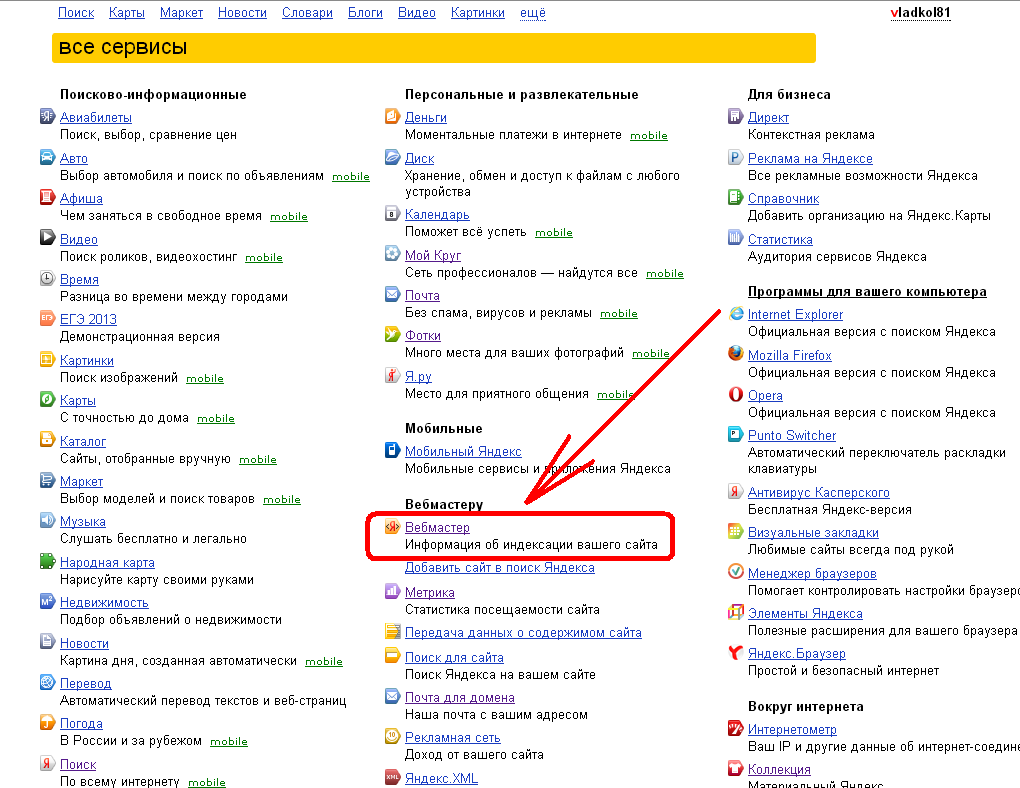Open Картинки in the top navigation
This screenshot has height=788, width=1020.
click(x=477, y=12)
